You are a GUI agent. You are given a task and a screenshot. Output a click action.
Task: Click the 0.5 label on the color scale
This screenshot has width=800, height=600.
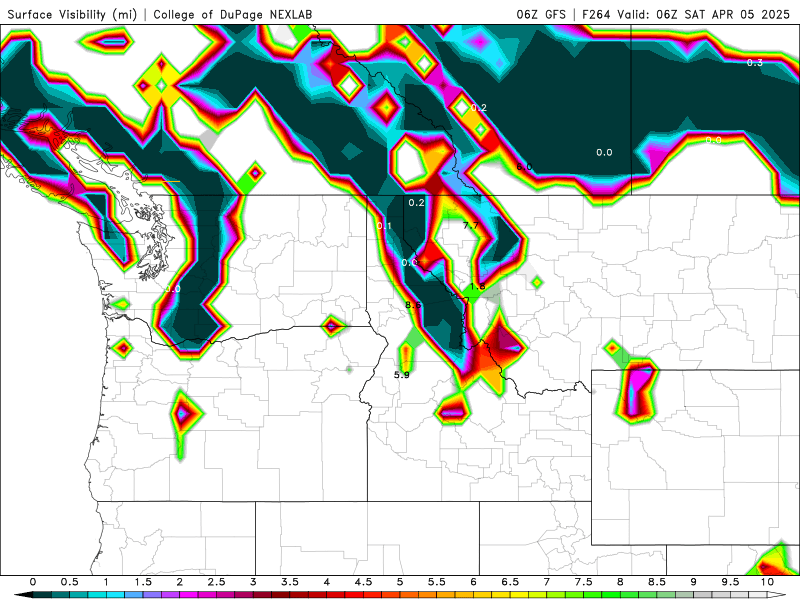[x=69, y=582]
